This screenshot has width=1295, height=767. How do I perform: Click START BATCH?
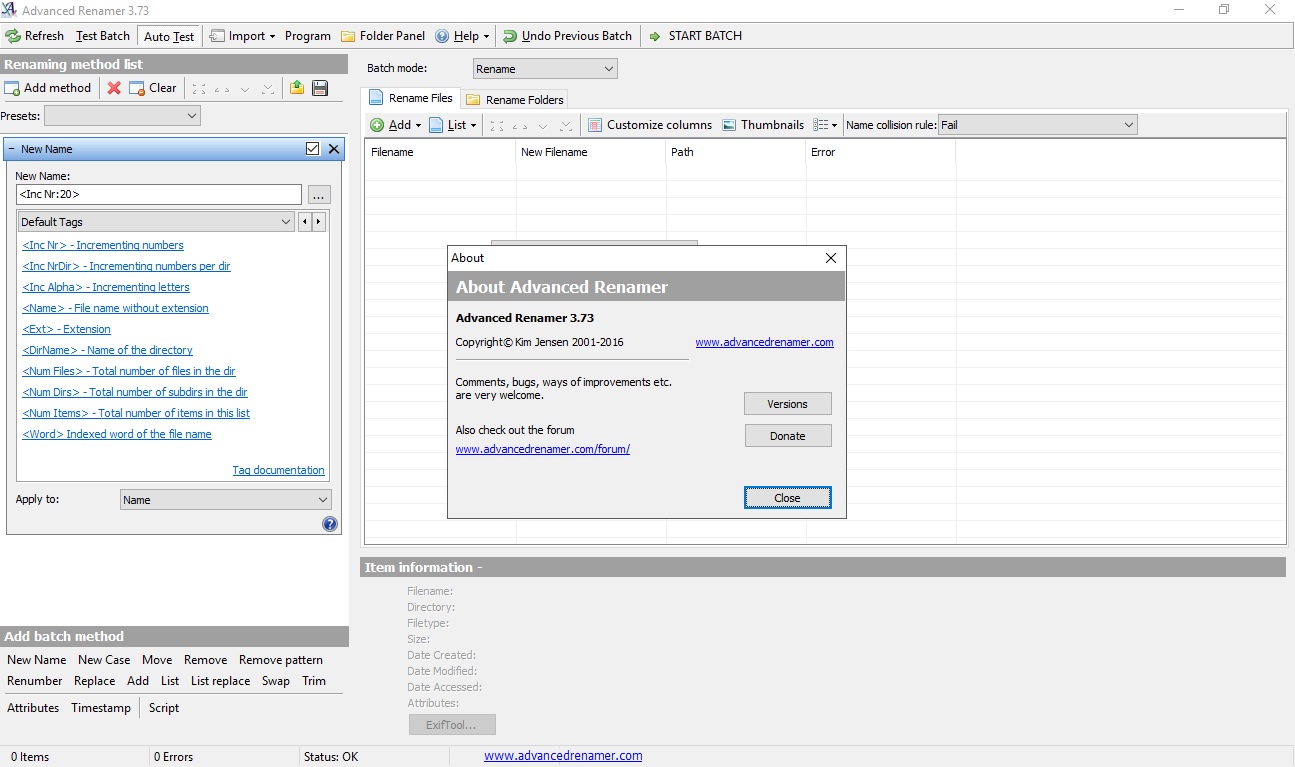pos(695,36)
